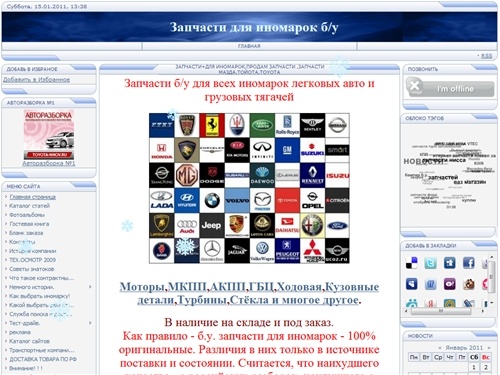Expand the Тест-драйв submenu arrow
The height and width of the screenshot is (375, 500).
(x=90, y=323)
